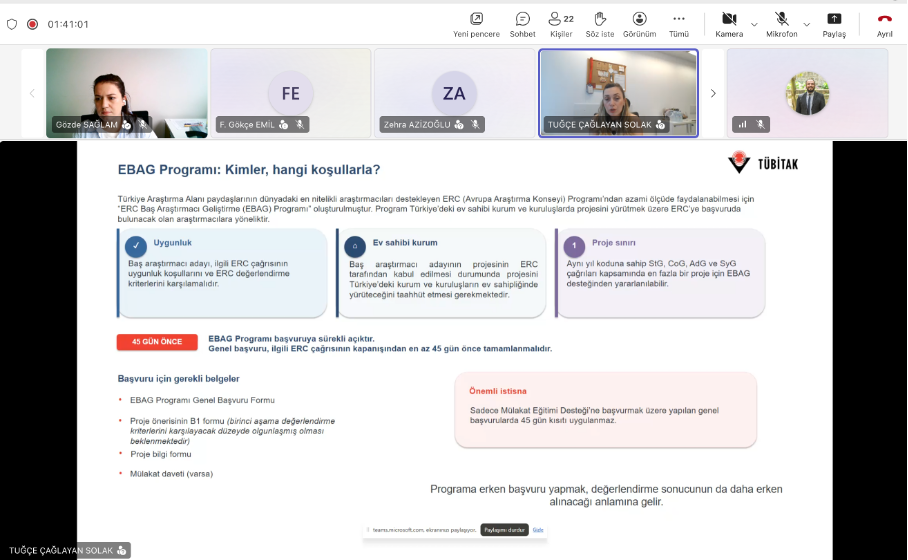
Task: Raise hand with Söz iste
Action: coord(600,25)
